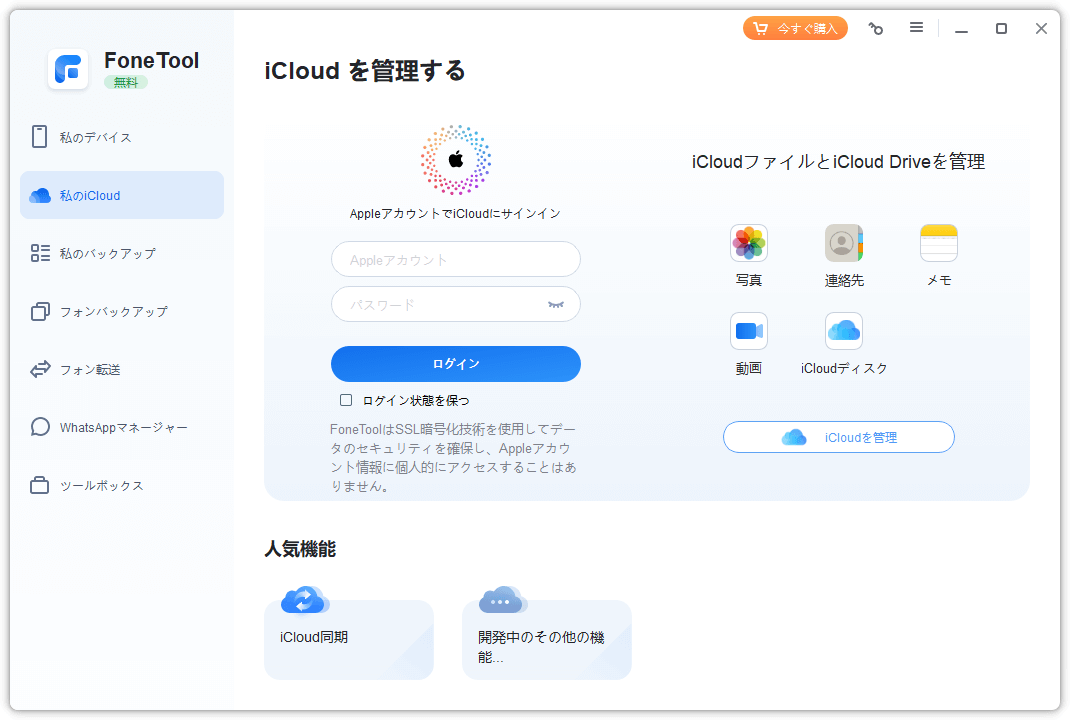Open the hamburger menu icon
This screenshot has height=720, width=1070.
(916, 28)
